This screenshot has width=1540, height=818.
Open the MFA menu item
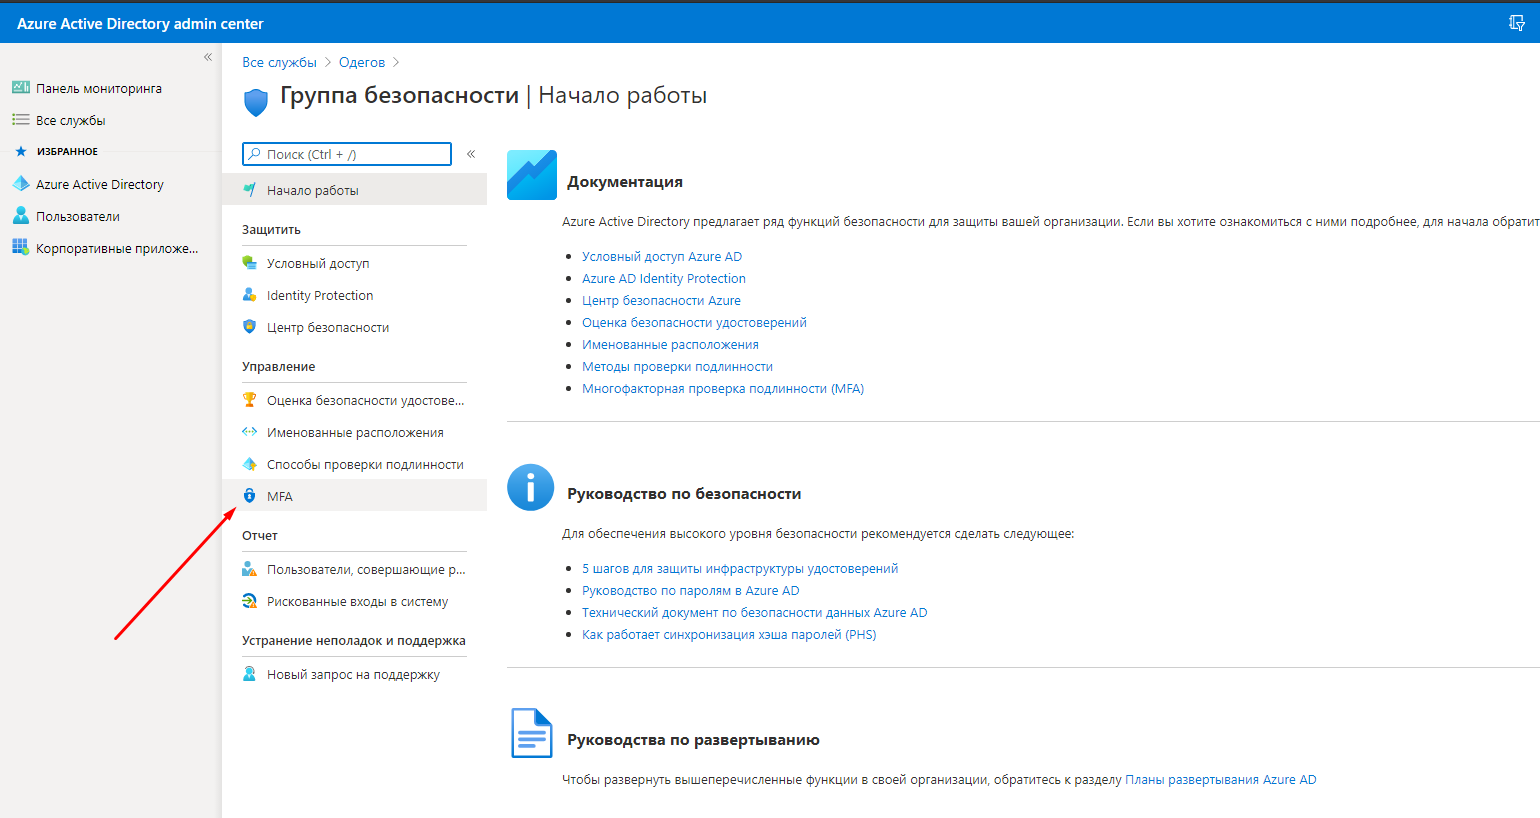(x=354, y=496)
